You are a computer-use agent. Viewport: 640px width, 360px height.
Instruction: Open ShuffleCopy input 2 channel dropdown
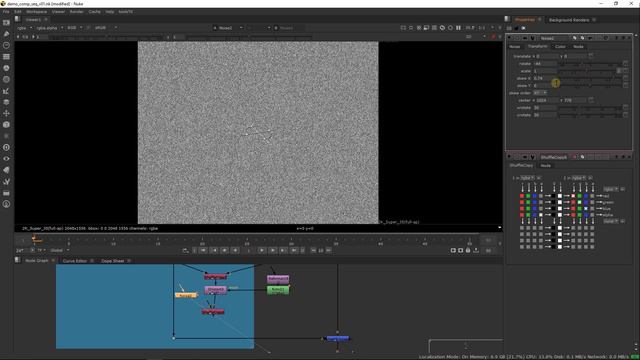click(579, 178)
